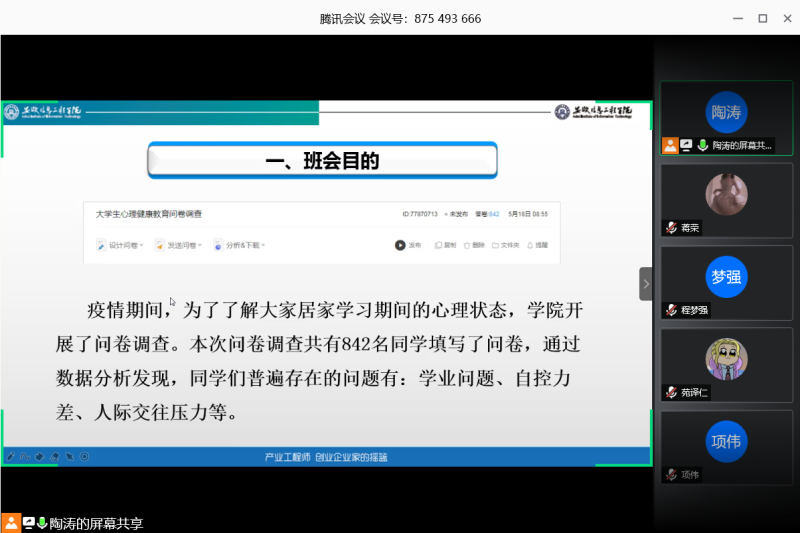
Task: Click the muted microphone icon beside 项伟
Action: click(671, 474)
